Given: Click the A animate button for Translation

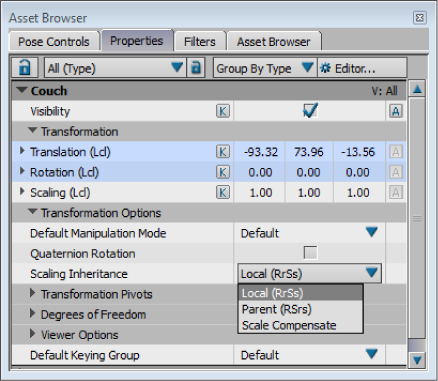Looking at the screenshot, I should tap(396, 152).
